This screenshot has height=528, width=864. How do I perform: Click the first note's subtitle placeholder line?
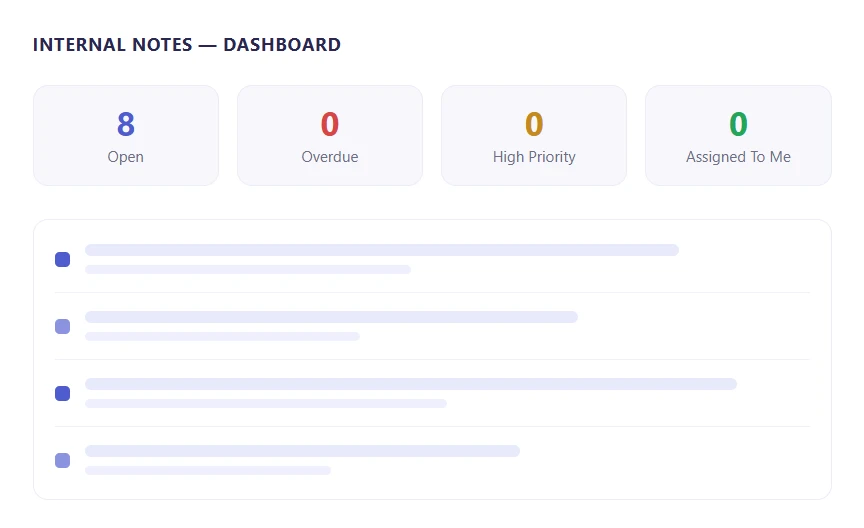coord(248,270)
